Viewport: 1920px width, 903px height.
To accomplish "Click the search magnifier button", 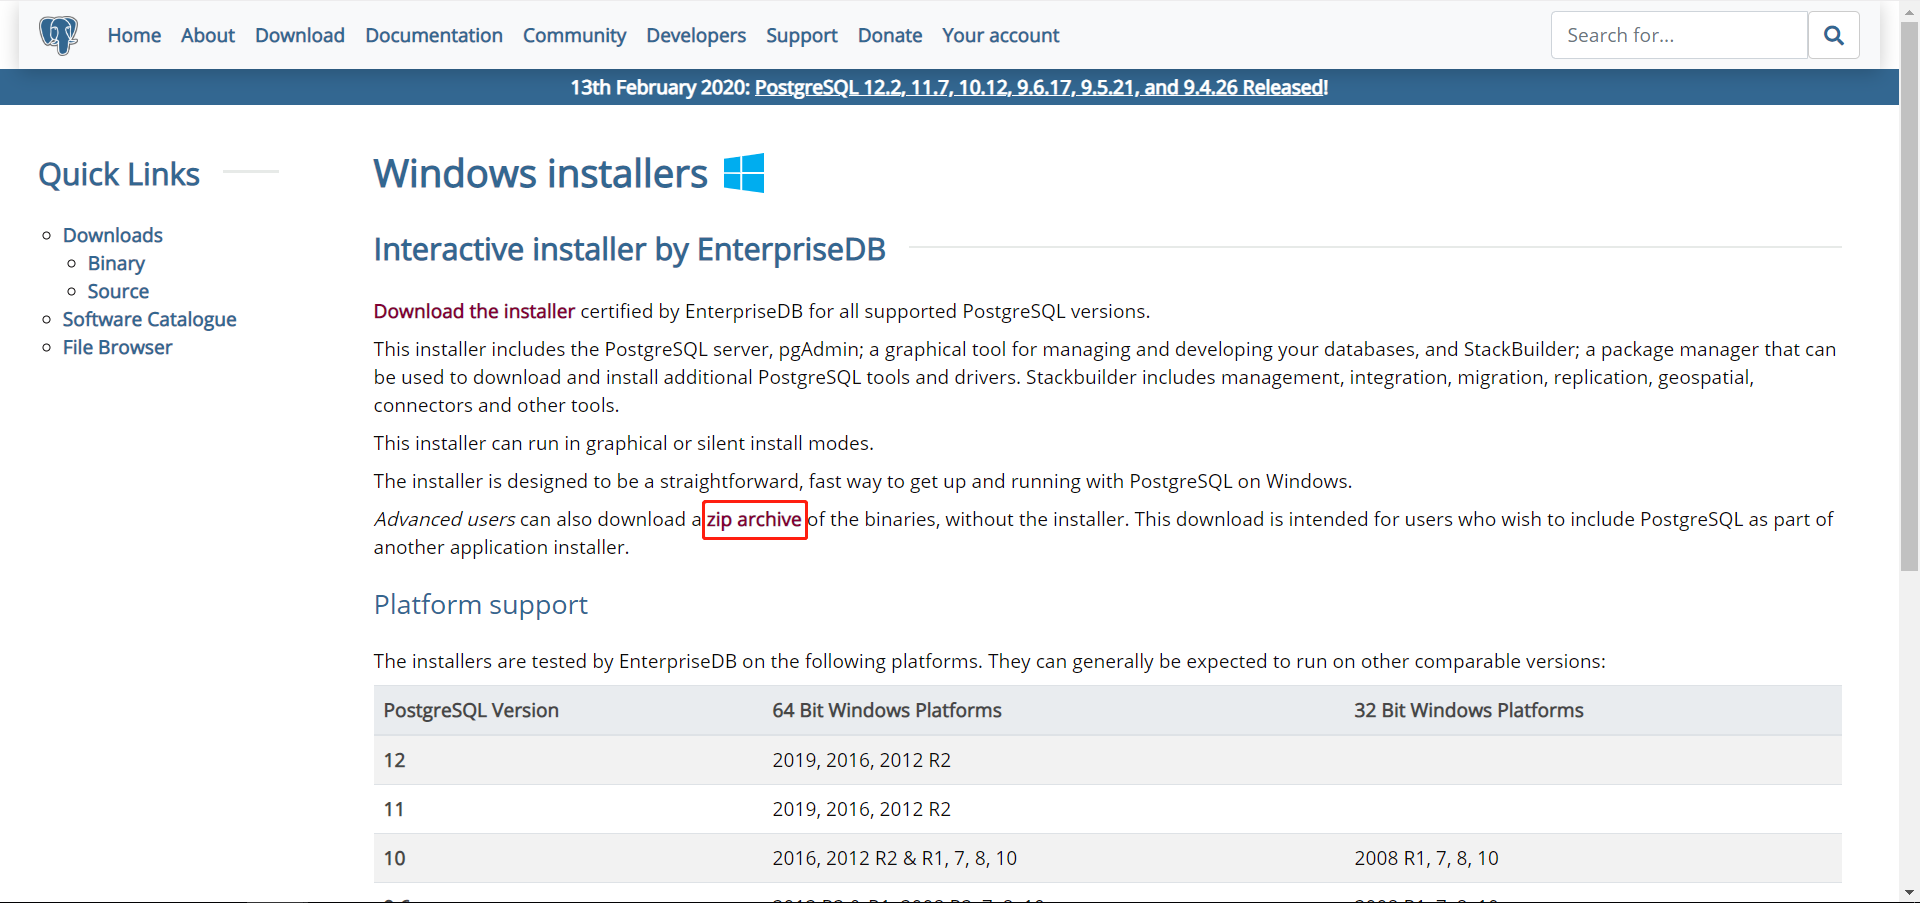I will pyautogui.click(x=1833, y=35).
